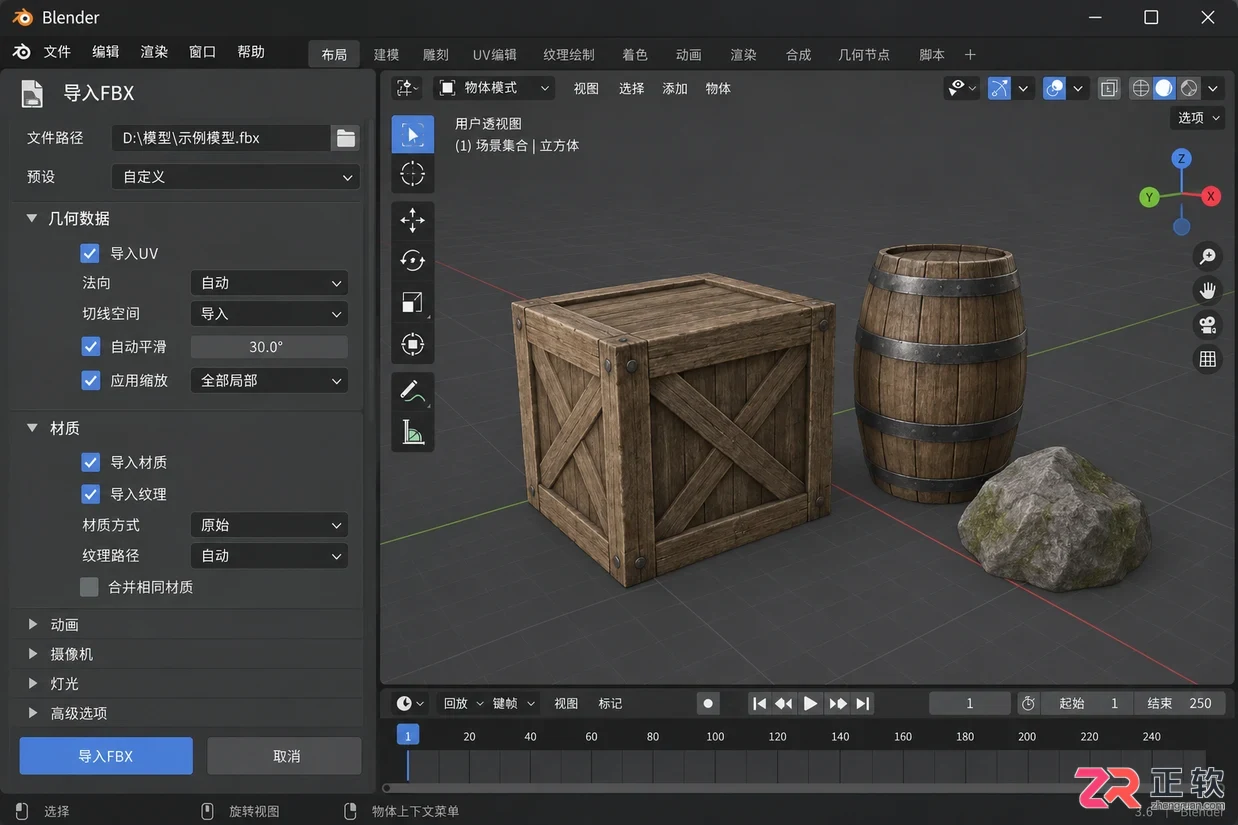
Task: Open the 编辑 menu
Action: tap(106, 52)
